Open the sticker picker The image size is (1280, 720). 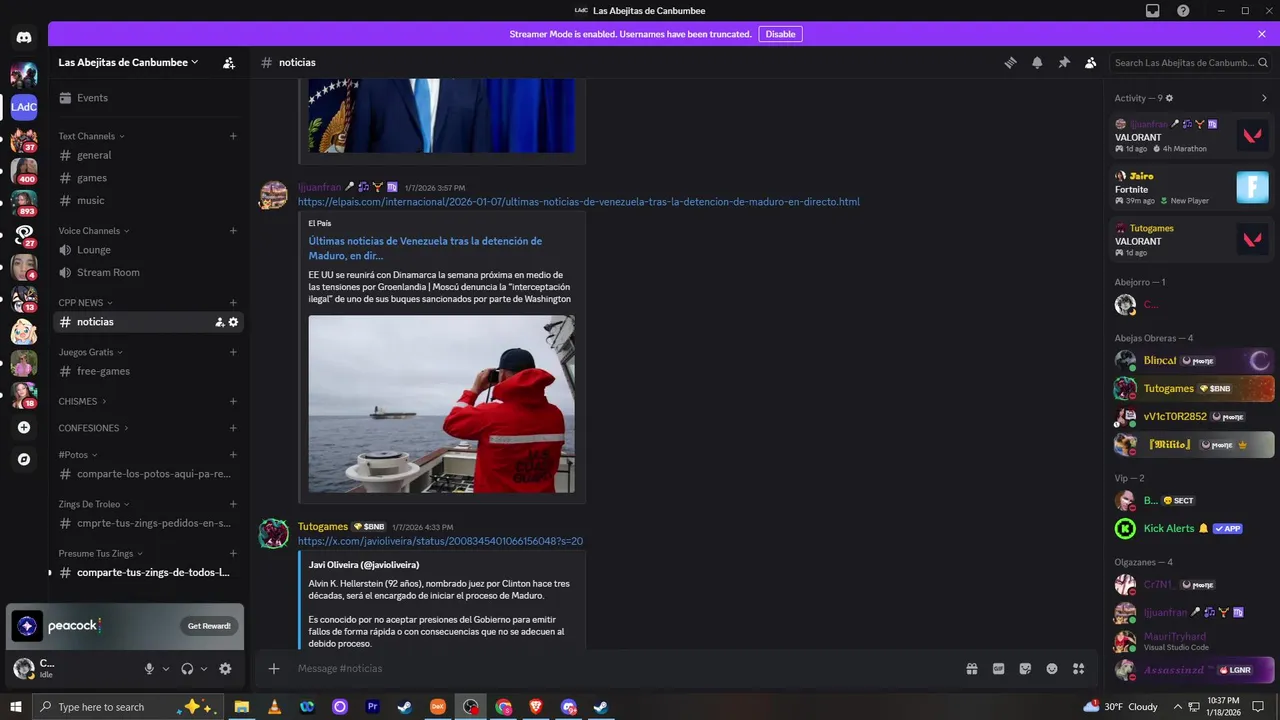click(x=1025, y=668)
